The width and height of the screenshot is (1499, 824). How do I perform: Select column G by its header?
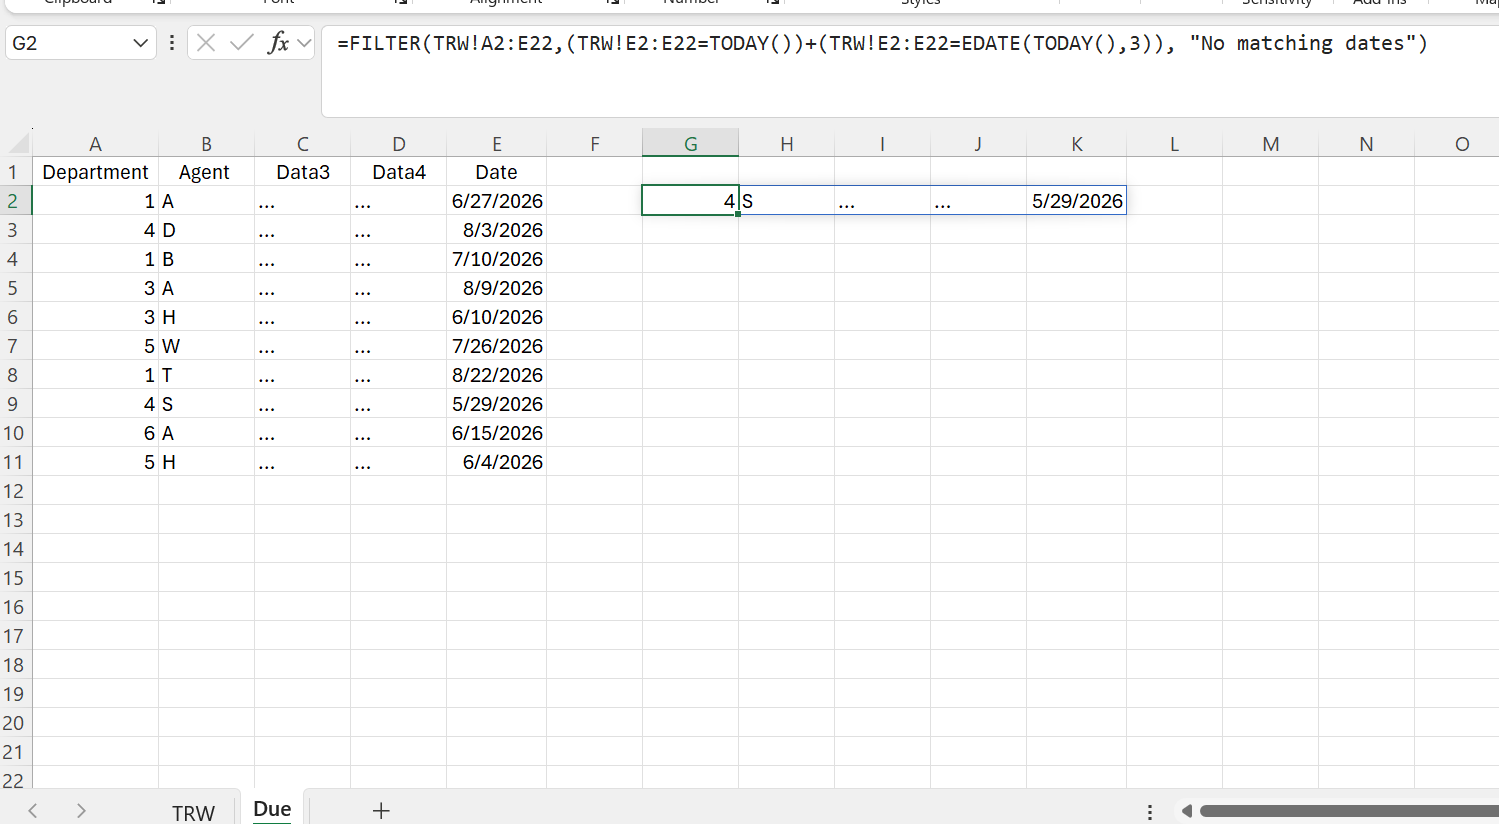point(690,143)
